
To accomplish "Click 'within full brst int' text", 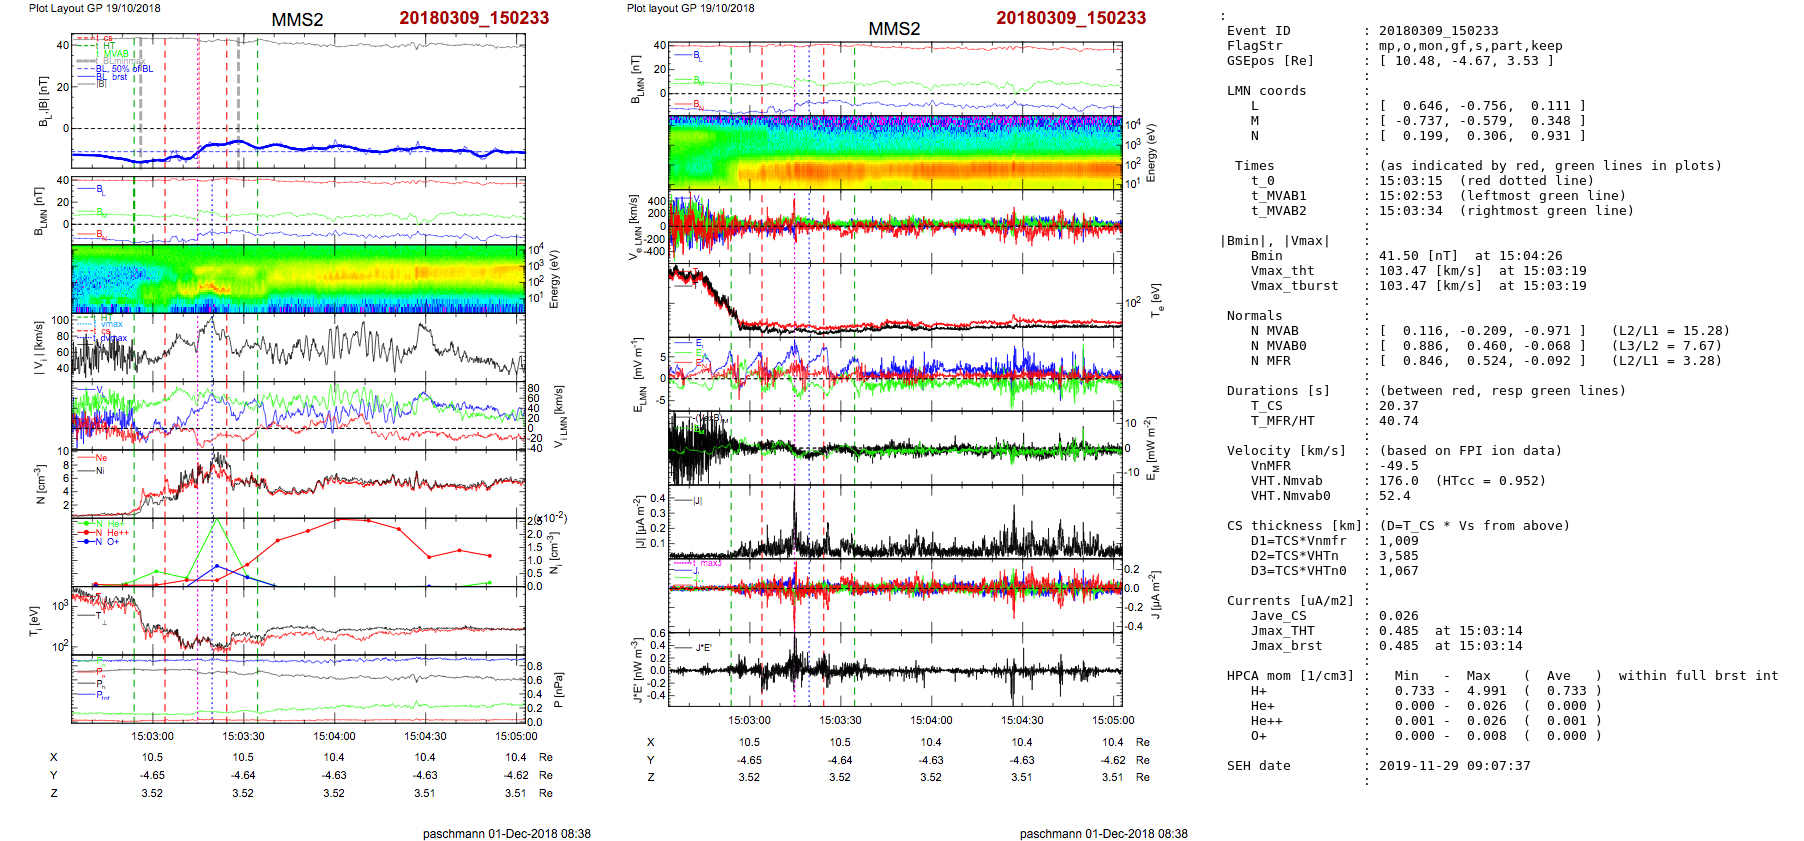I will point(1698,676).
